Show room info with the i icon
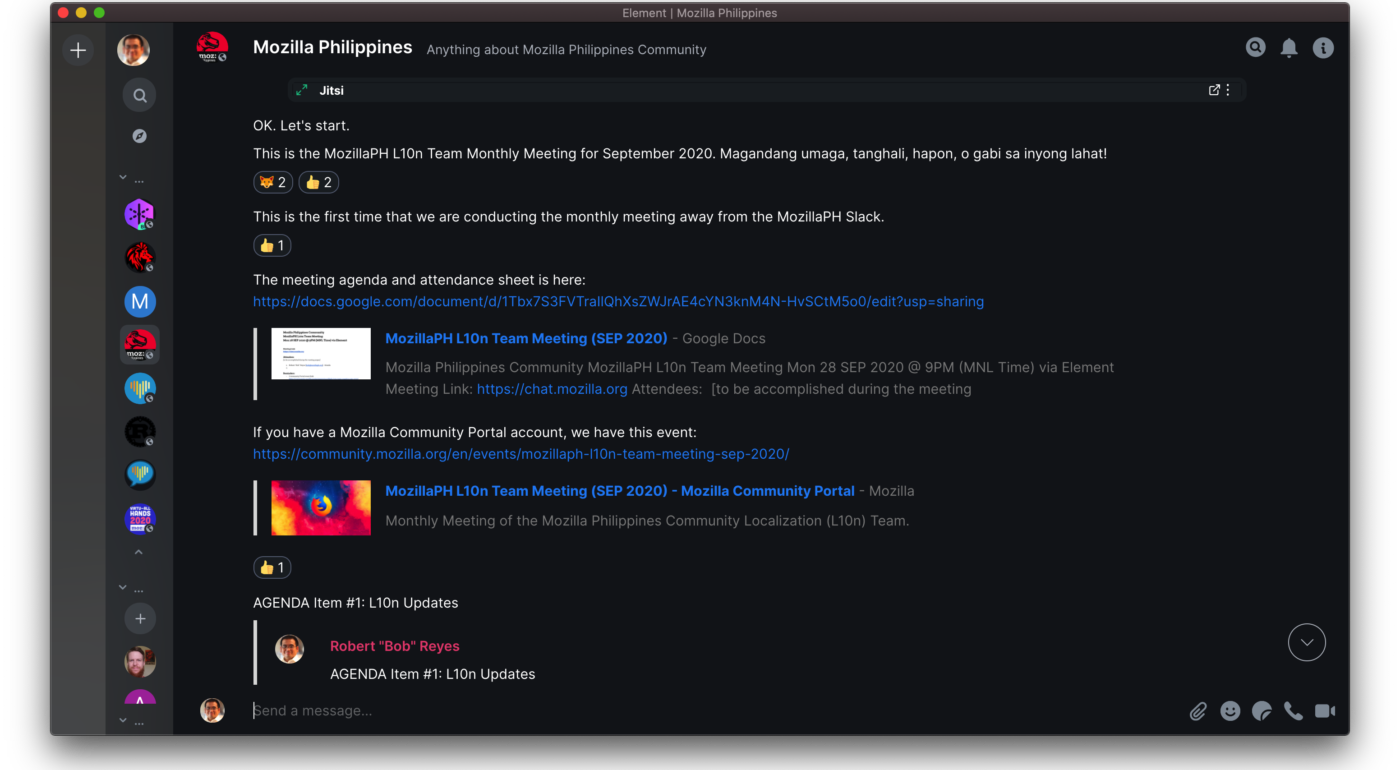 1323,48
